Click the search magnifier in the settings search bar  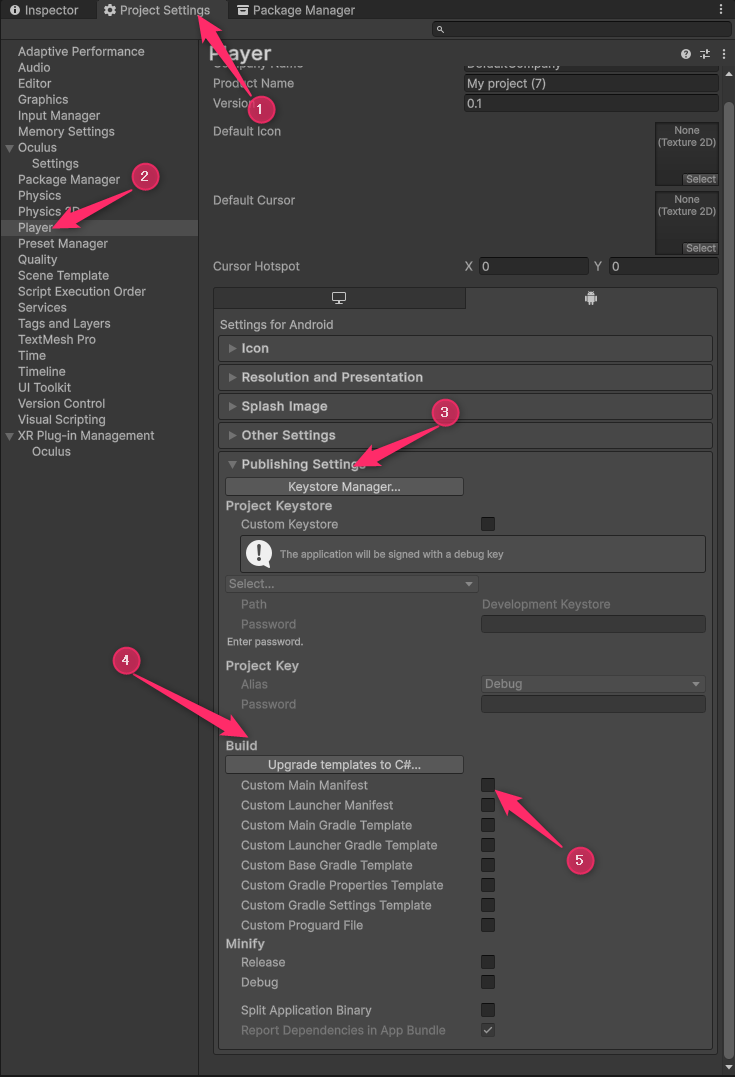pos(439,29)
